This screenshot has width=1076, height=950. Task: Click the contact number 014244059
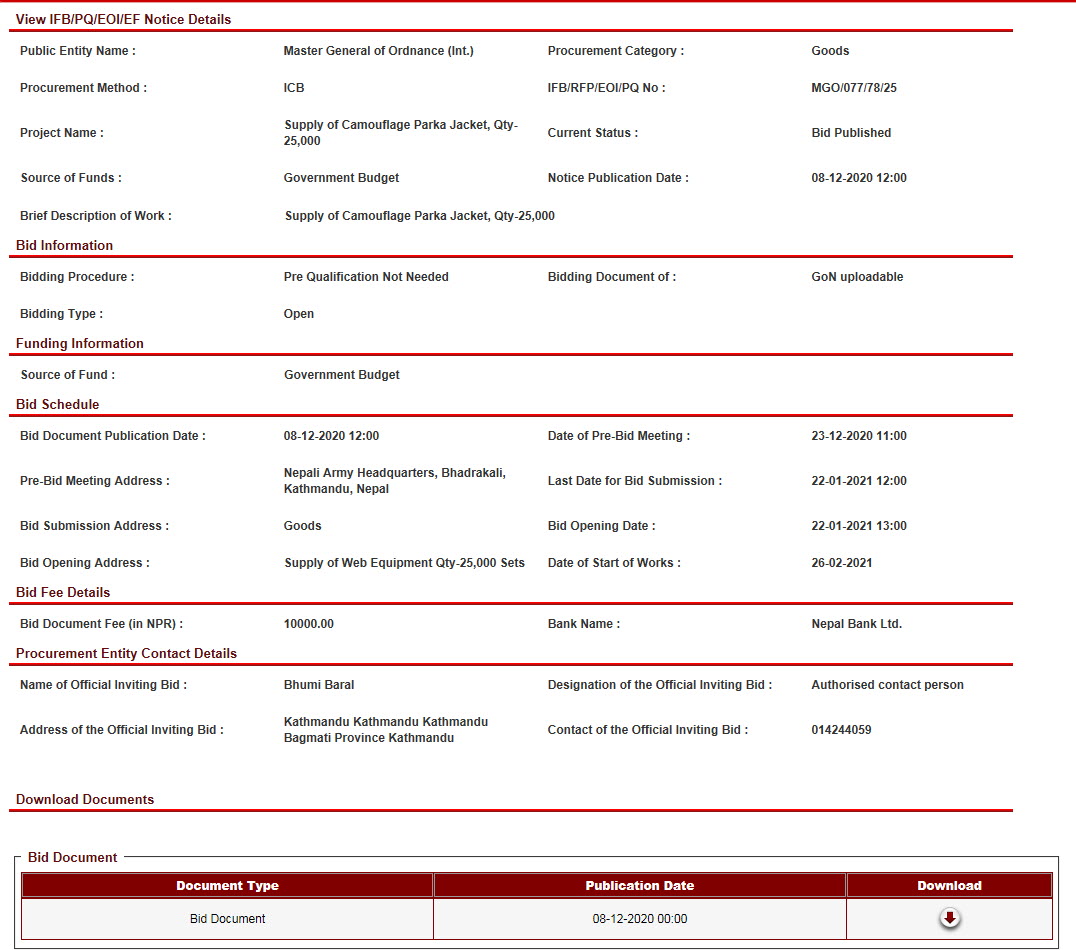840,730
